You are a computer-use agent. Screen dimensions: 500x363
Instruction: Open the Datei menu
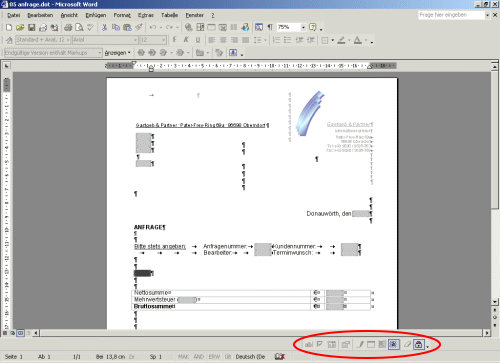coord(14,15)
